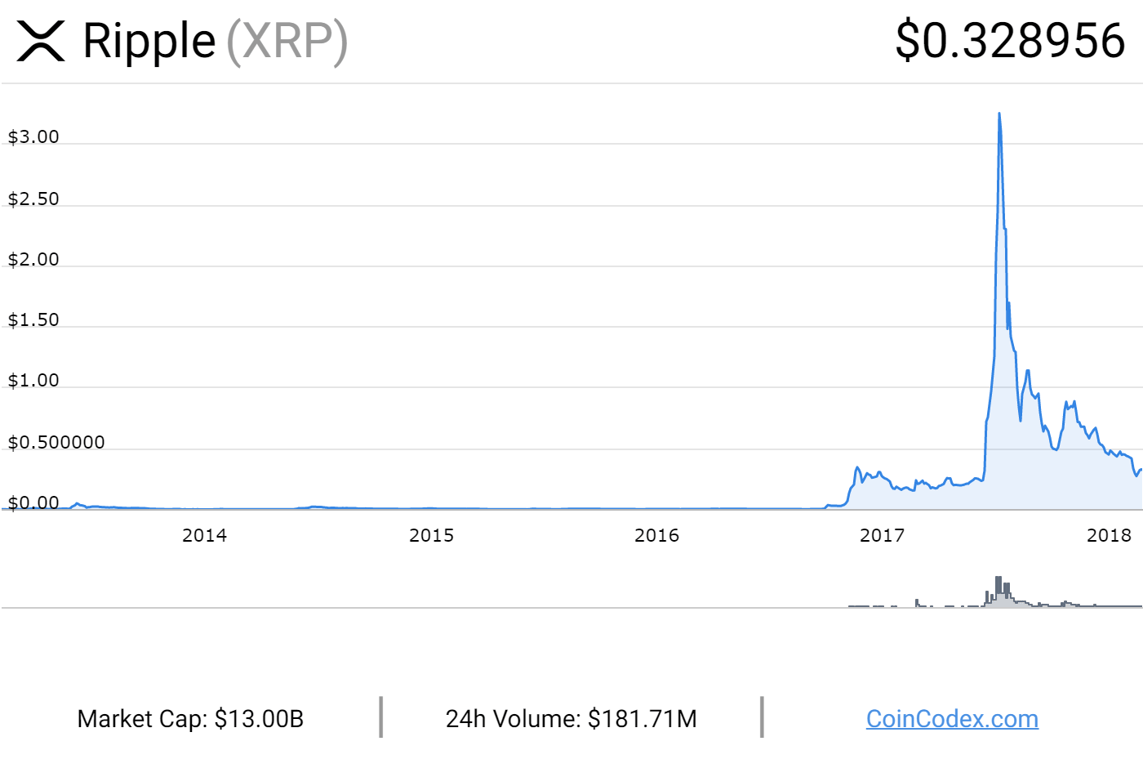This screenshot has height=768, width=1143.
Task: Click the $2.00 price axis label
Action: point(34,259)
